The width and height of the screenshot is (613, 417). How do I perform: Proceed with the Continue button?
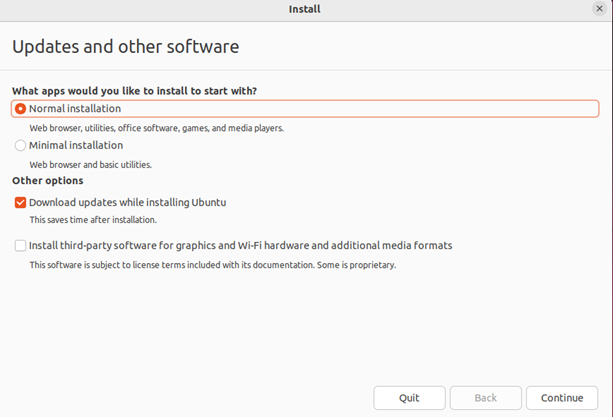click(561, 398)
